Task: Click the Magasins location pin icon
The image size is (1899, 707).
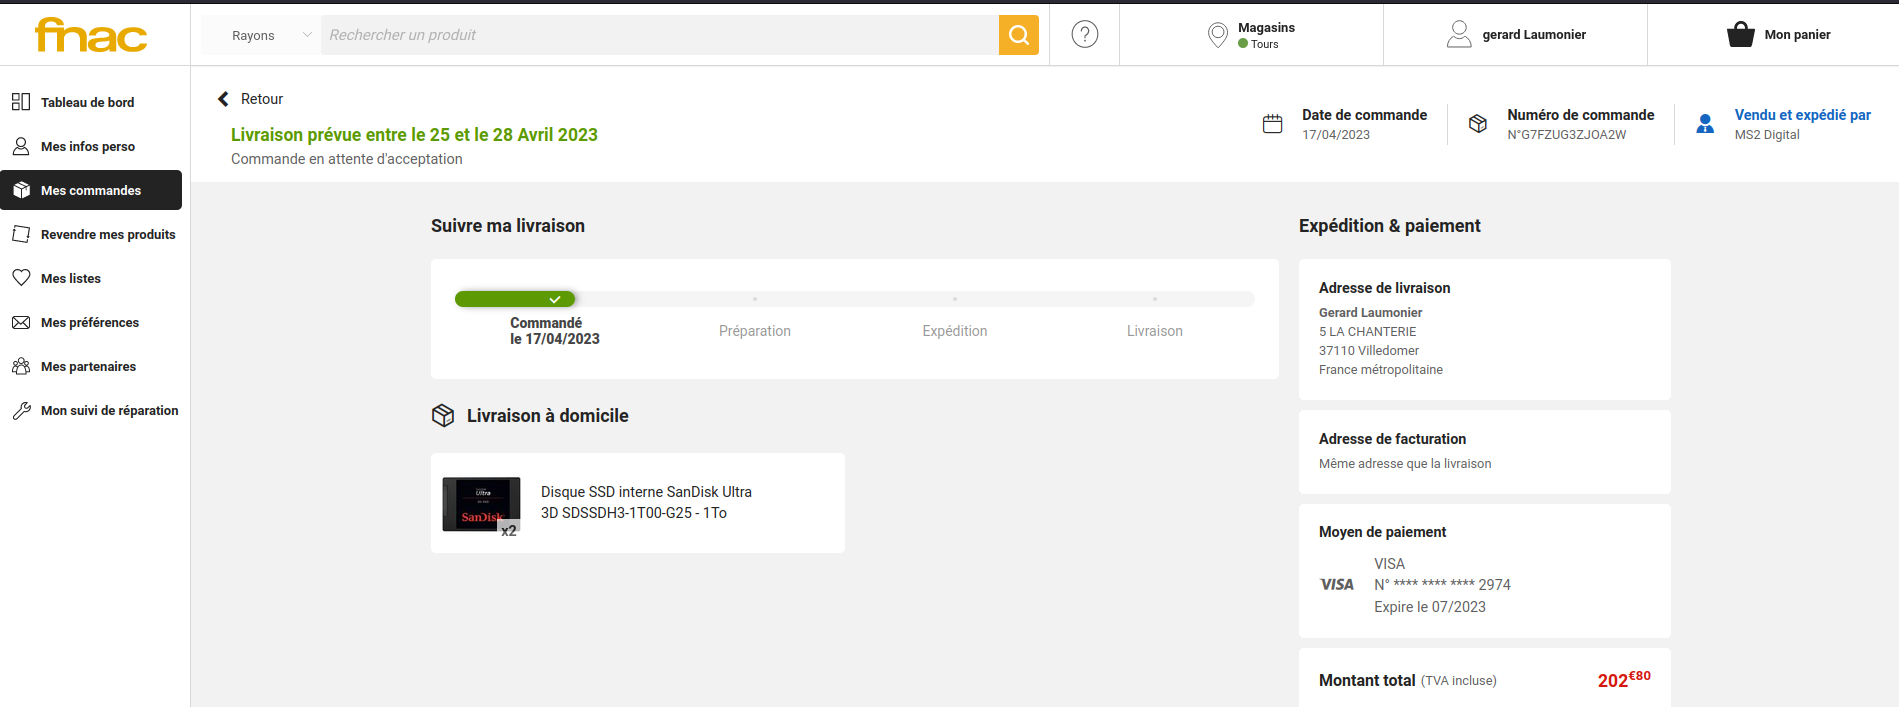Action: (1217, 35)
